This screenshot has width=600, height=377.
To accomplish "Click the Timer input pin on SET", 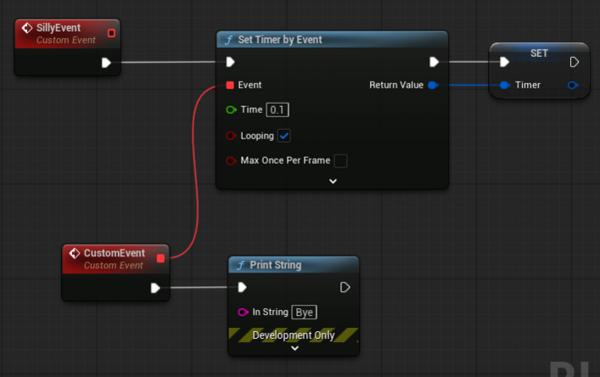I will point(505,85).
